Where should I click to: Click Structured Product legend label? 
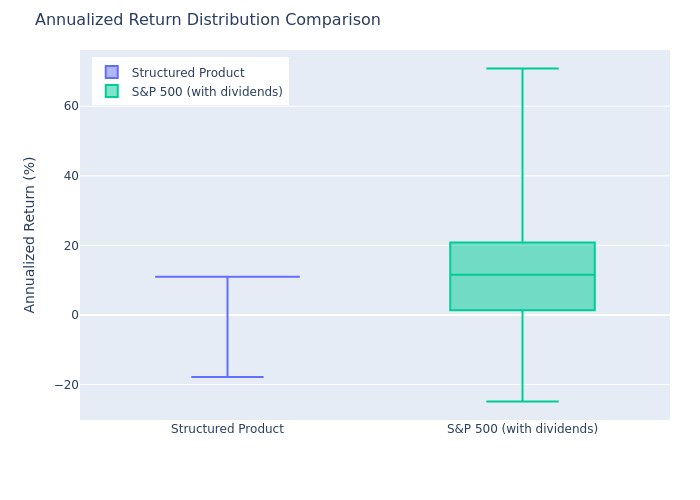click(x=188, y=72)
